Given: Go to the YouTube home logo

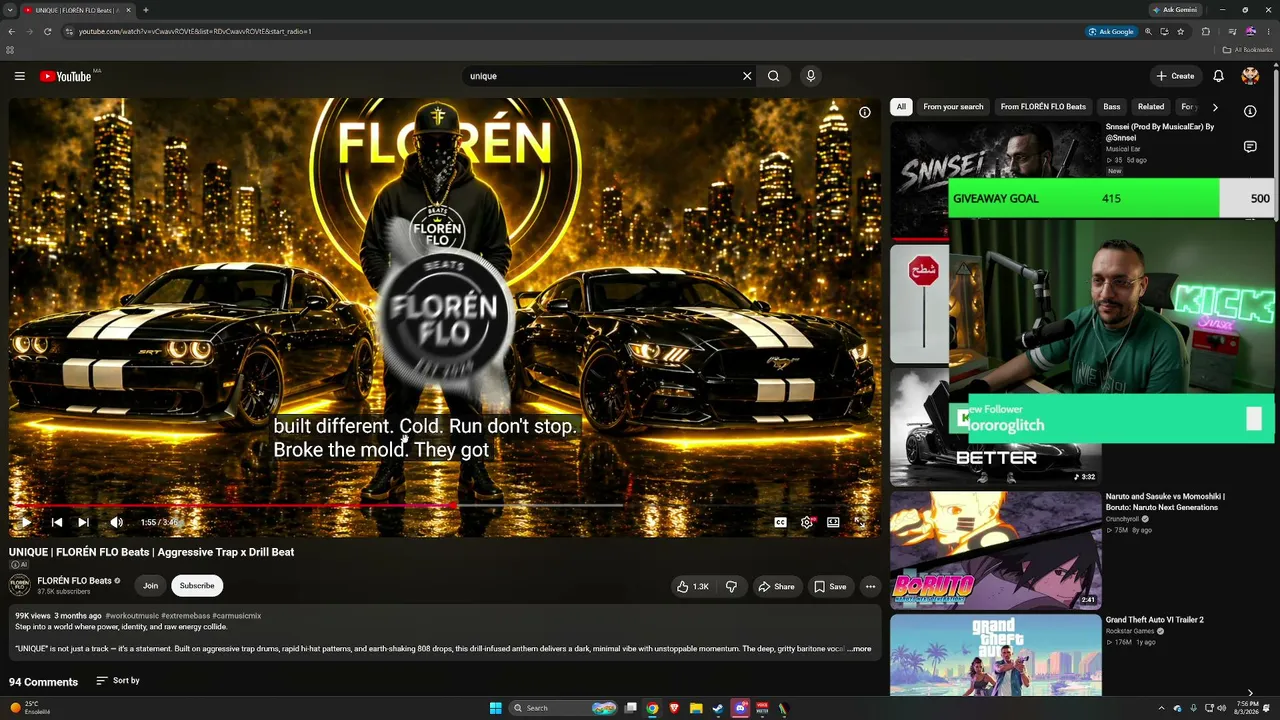Looking at the screenshot, I should coord(66,76).
